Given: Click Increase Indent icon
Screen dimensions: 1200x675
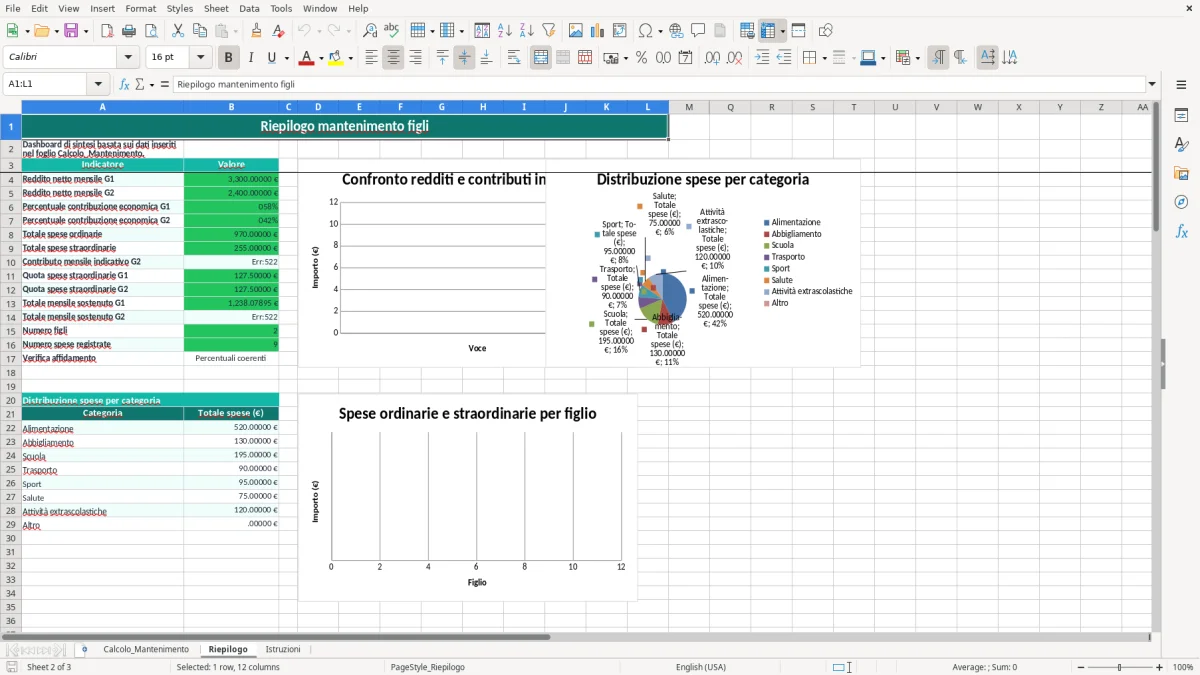Looking at the screenshot, I should coord(762,58).
